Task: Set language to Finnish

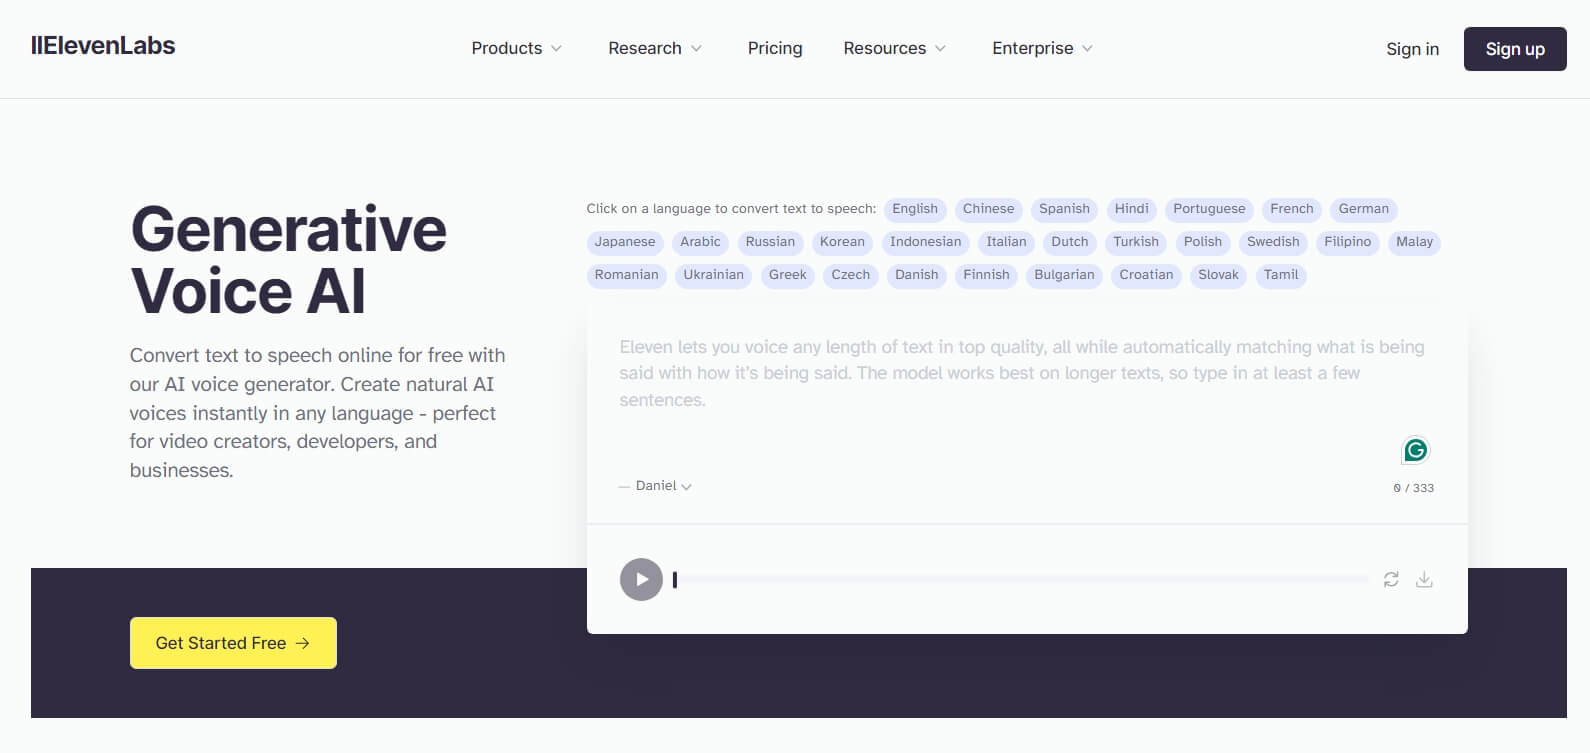Action: pos(986,275)
